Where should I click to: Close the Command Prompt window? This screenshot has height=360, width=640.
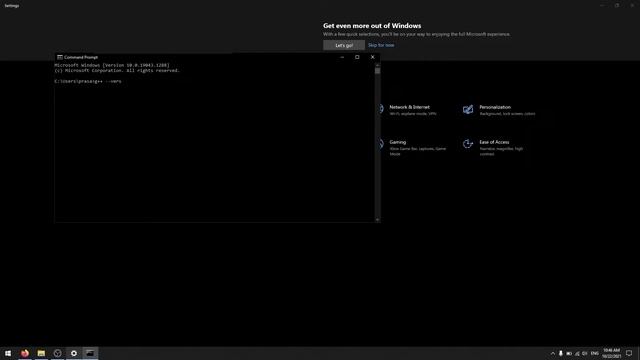pos(372,57)
